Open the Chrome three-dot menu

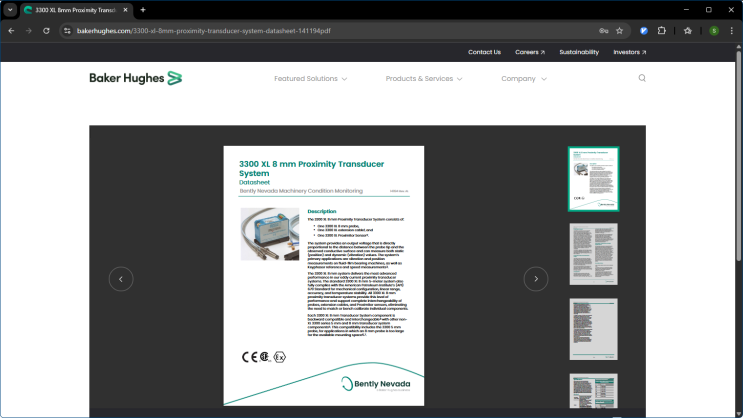click(x=732, y=31)
